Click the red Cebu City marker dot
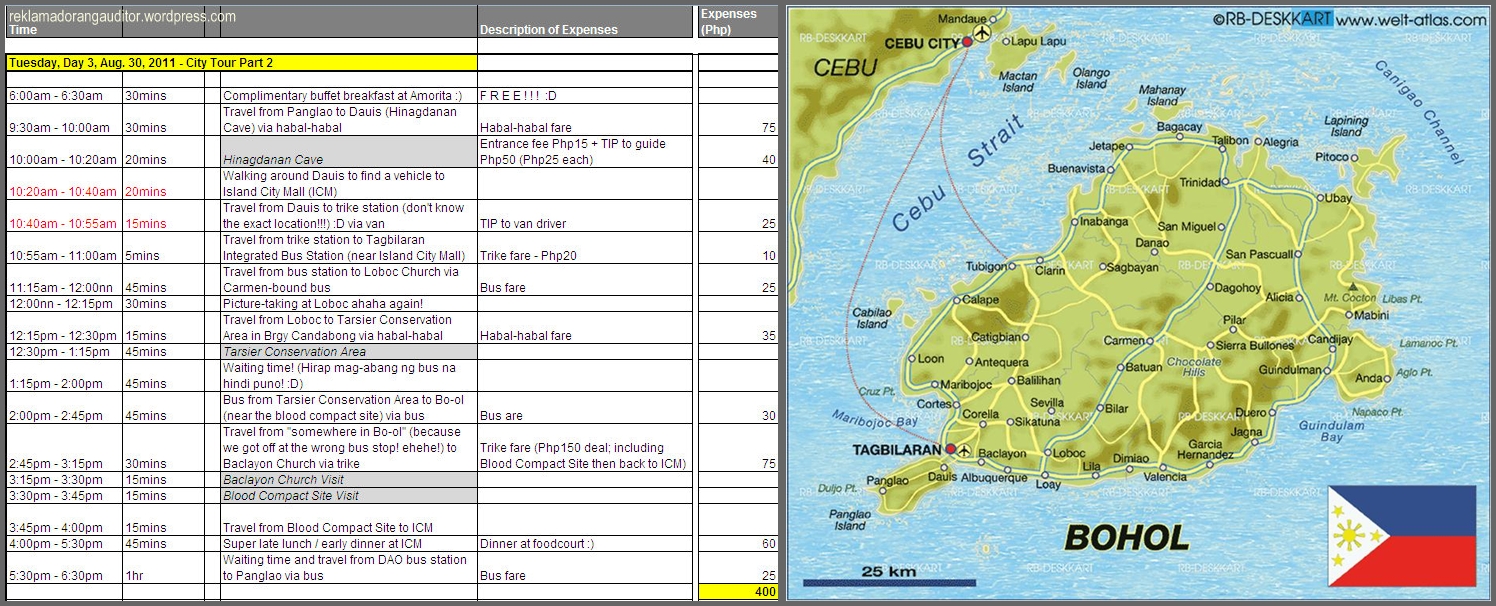The width and height of the screenshot is (1496, 606). (x=967, y=43)
